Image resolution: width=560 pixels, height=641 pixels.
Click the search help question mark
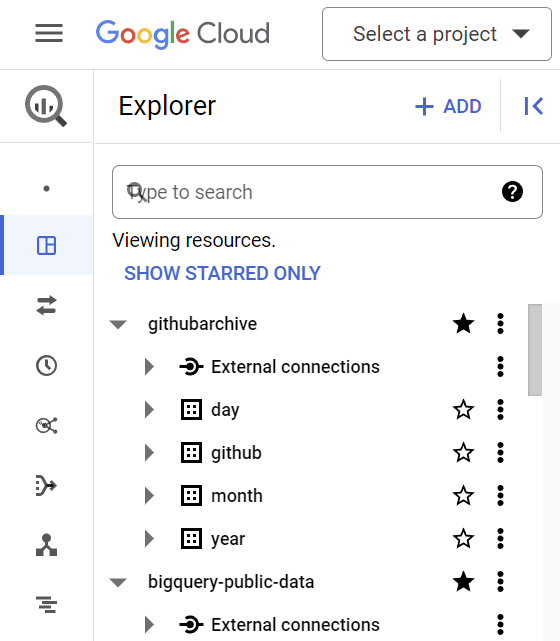click(x=512, y=192)
